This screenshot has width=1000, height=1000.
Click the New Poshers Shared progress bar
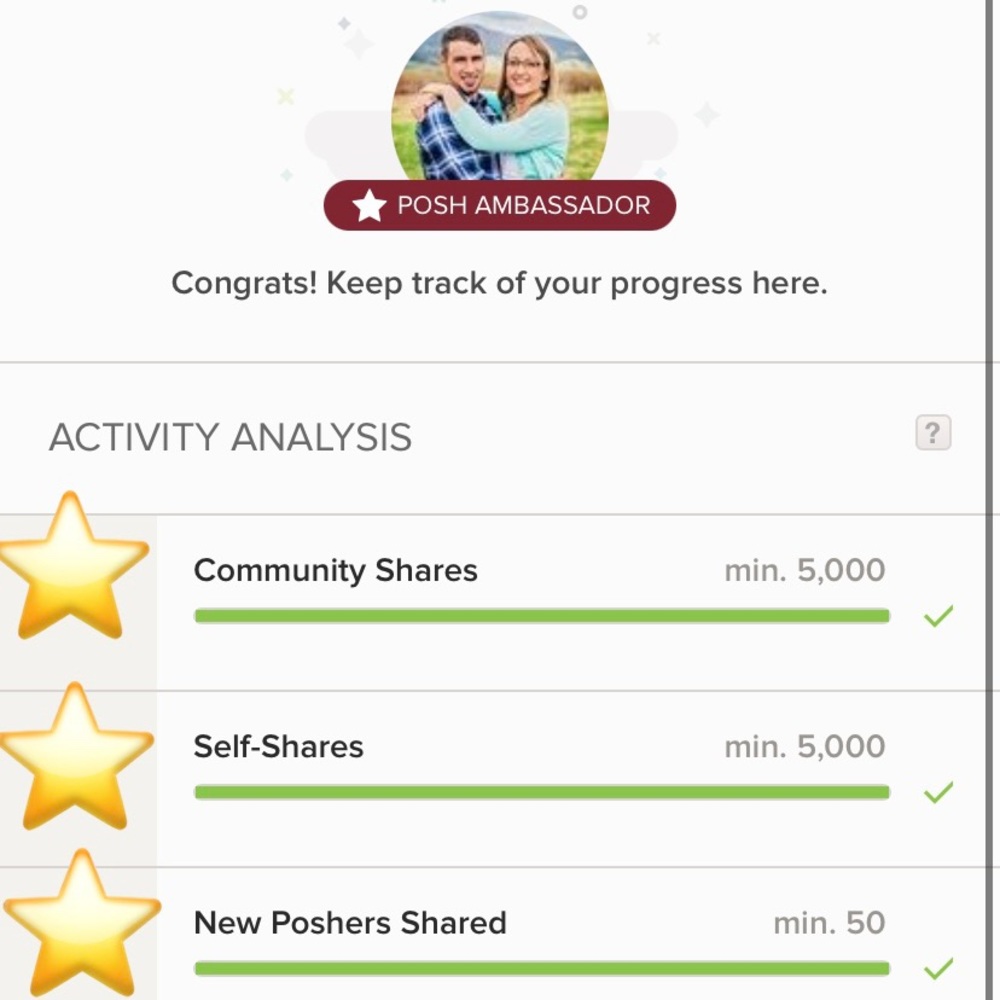pyautogui.click(x=541, y=968)
